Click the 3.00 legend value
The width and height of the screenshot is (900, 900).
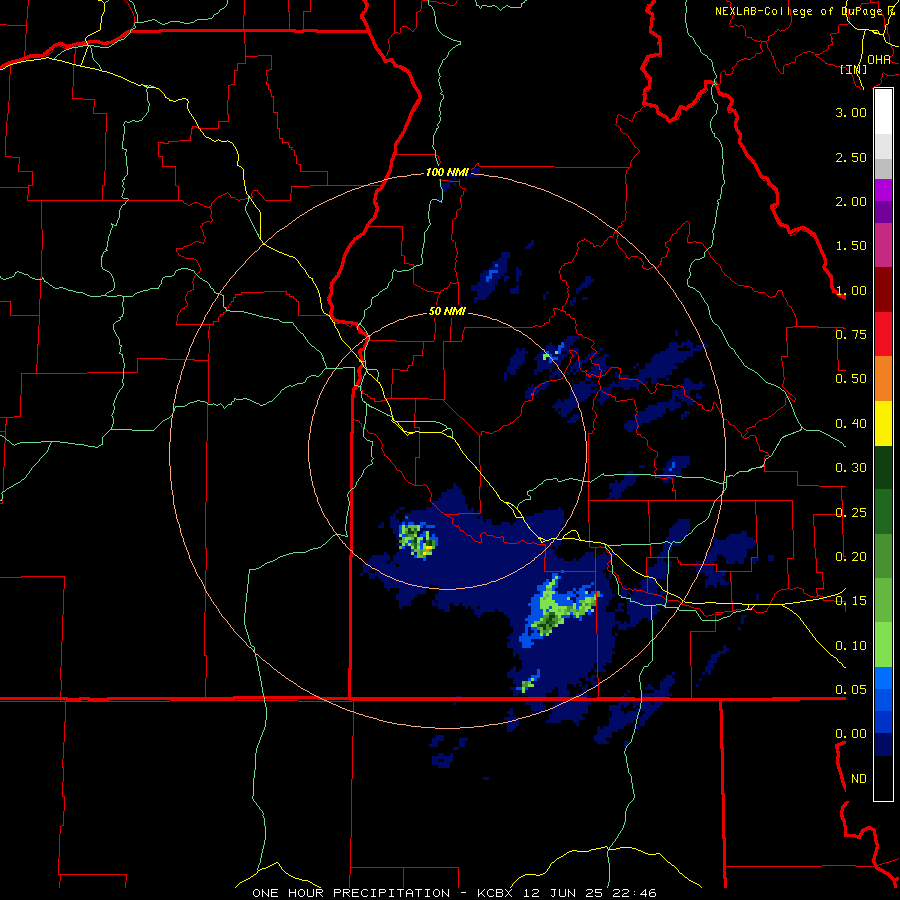851,112
